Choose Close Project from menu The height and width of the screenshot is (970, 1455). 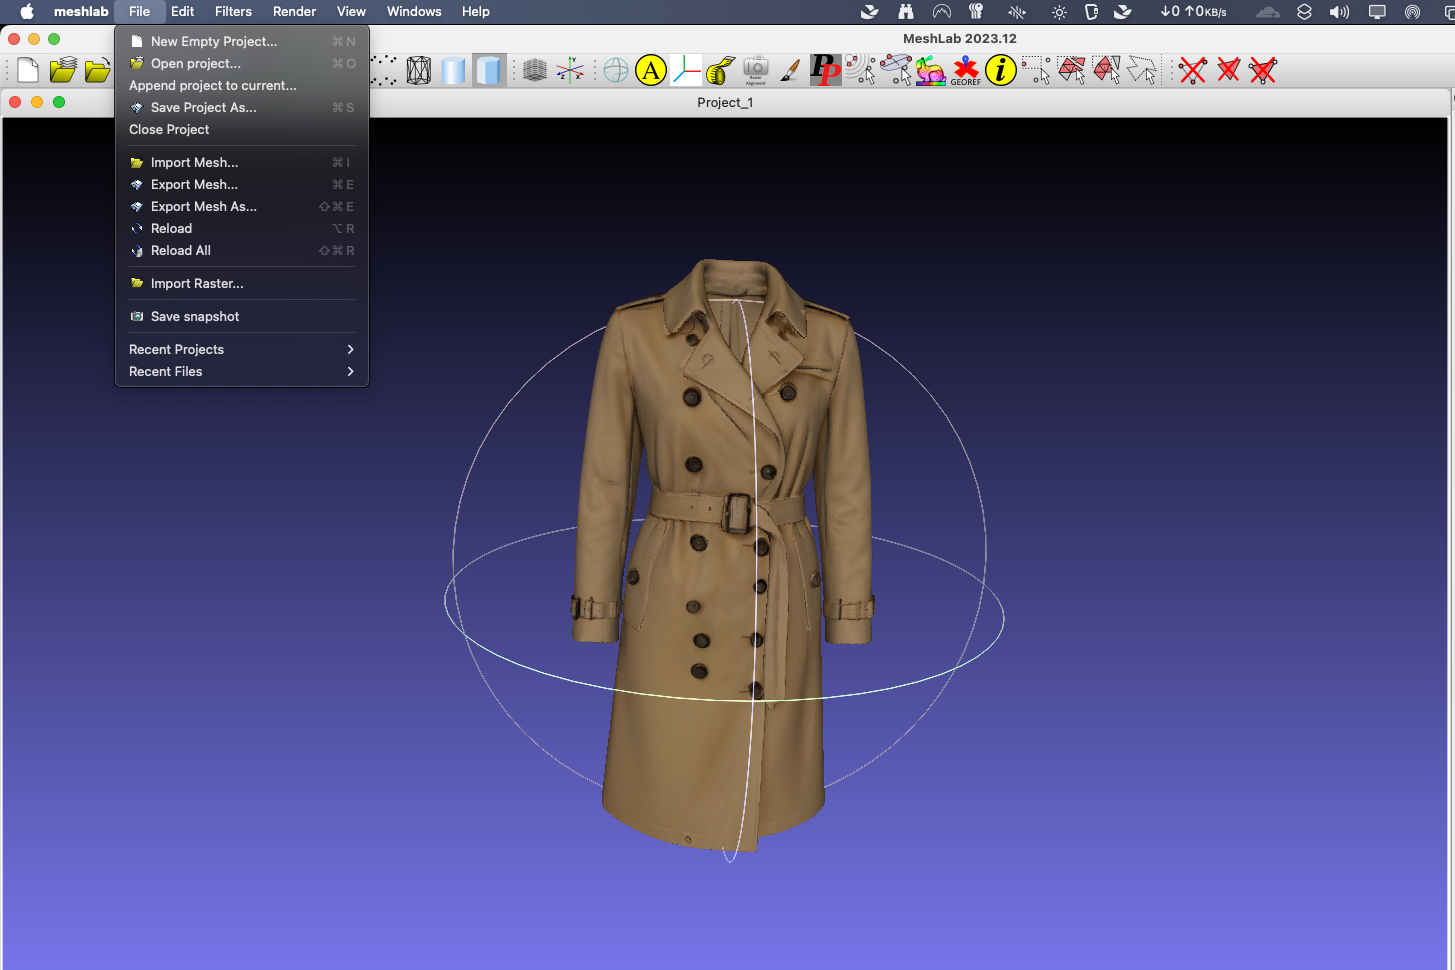(242, 129)
